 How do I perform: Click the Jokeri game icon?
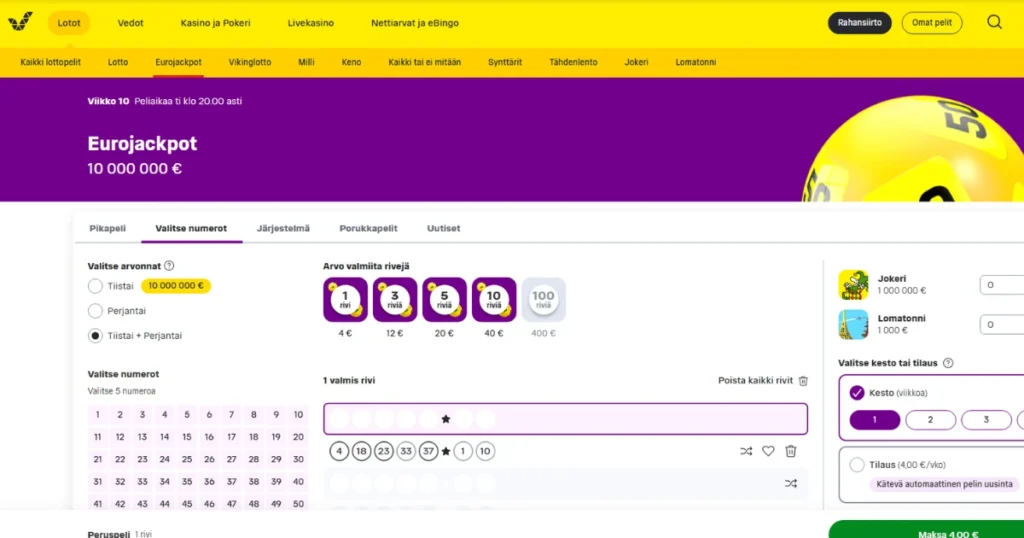pos(853,285)
